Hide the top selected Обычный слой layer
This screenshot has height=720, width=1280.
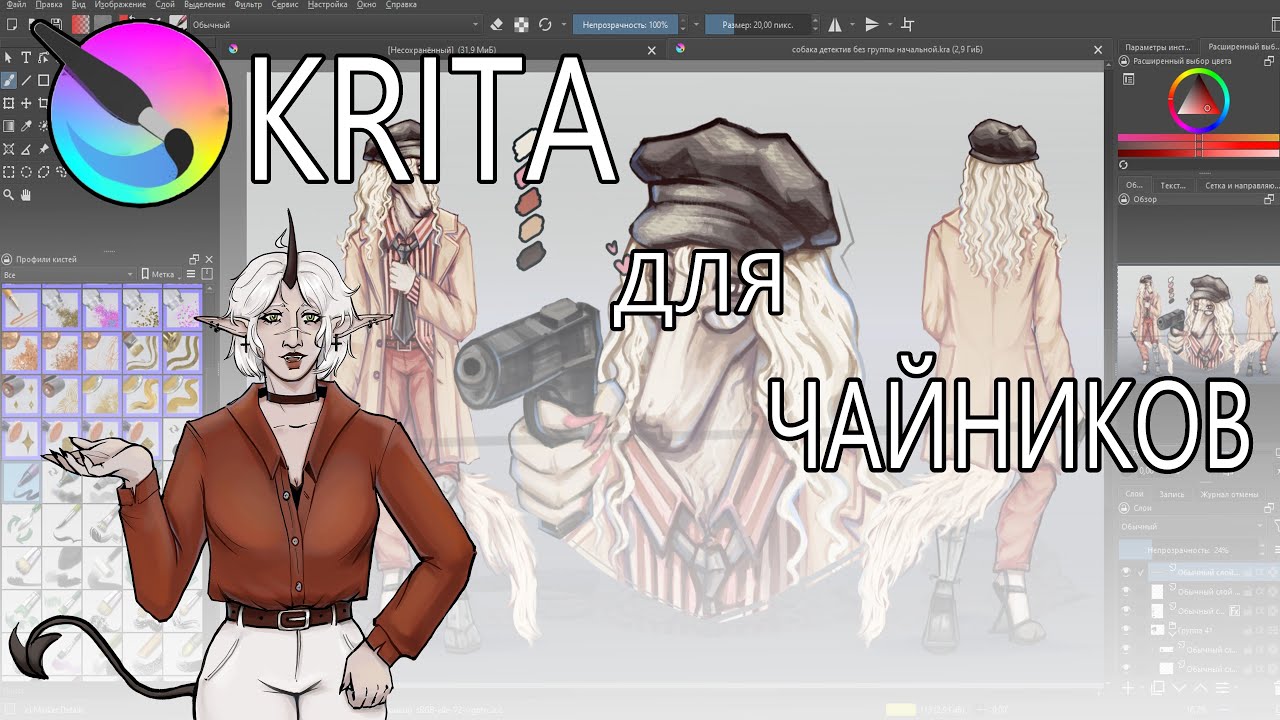pos(1126,572)
